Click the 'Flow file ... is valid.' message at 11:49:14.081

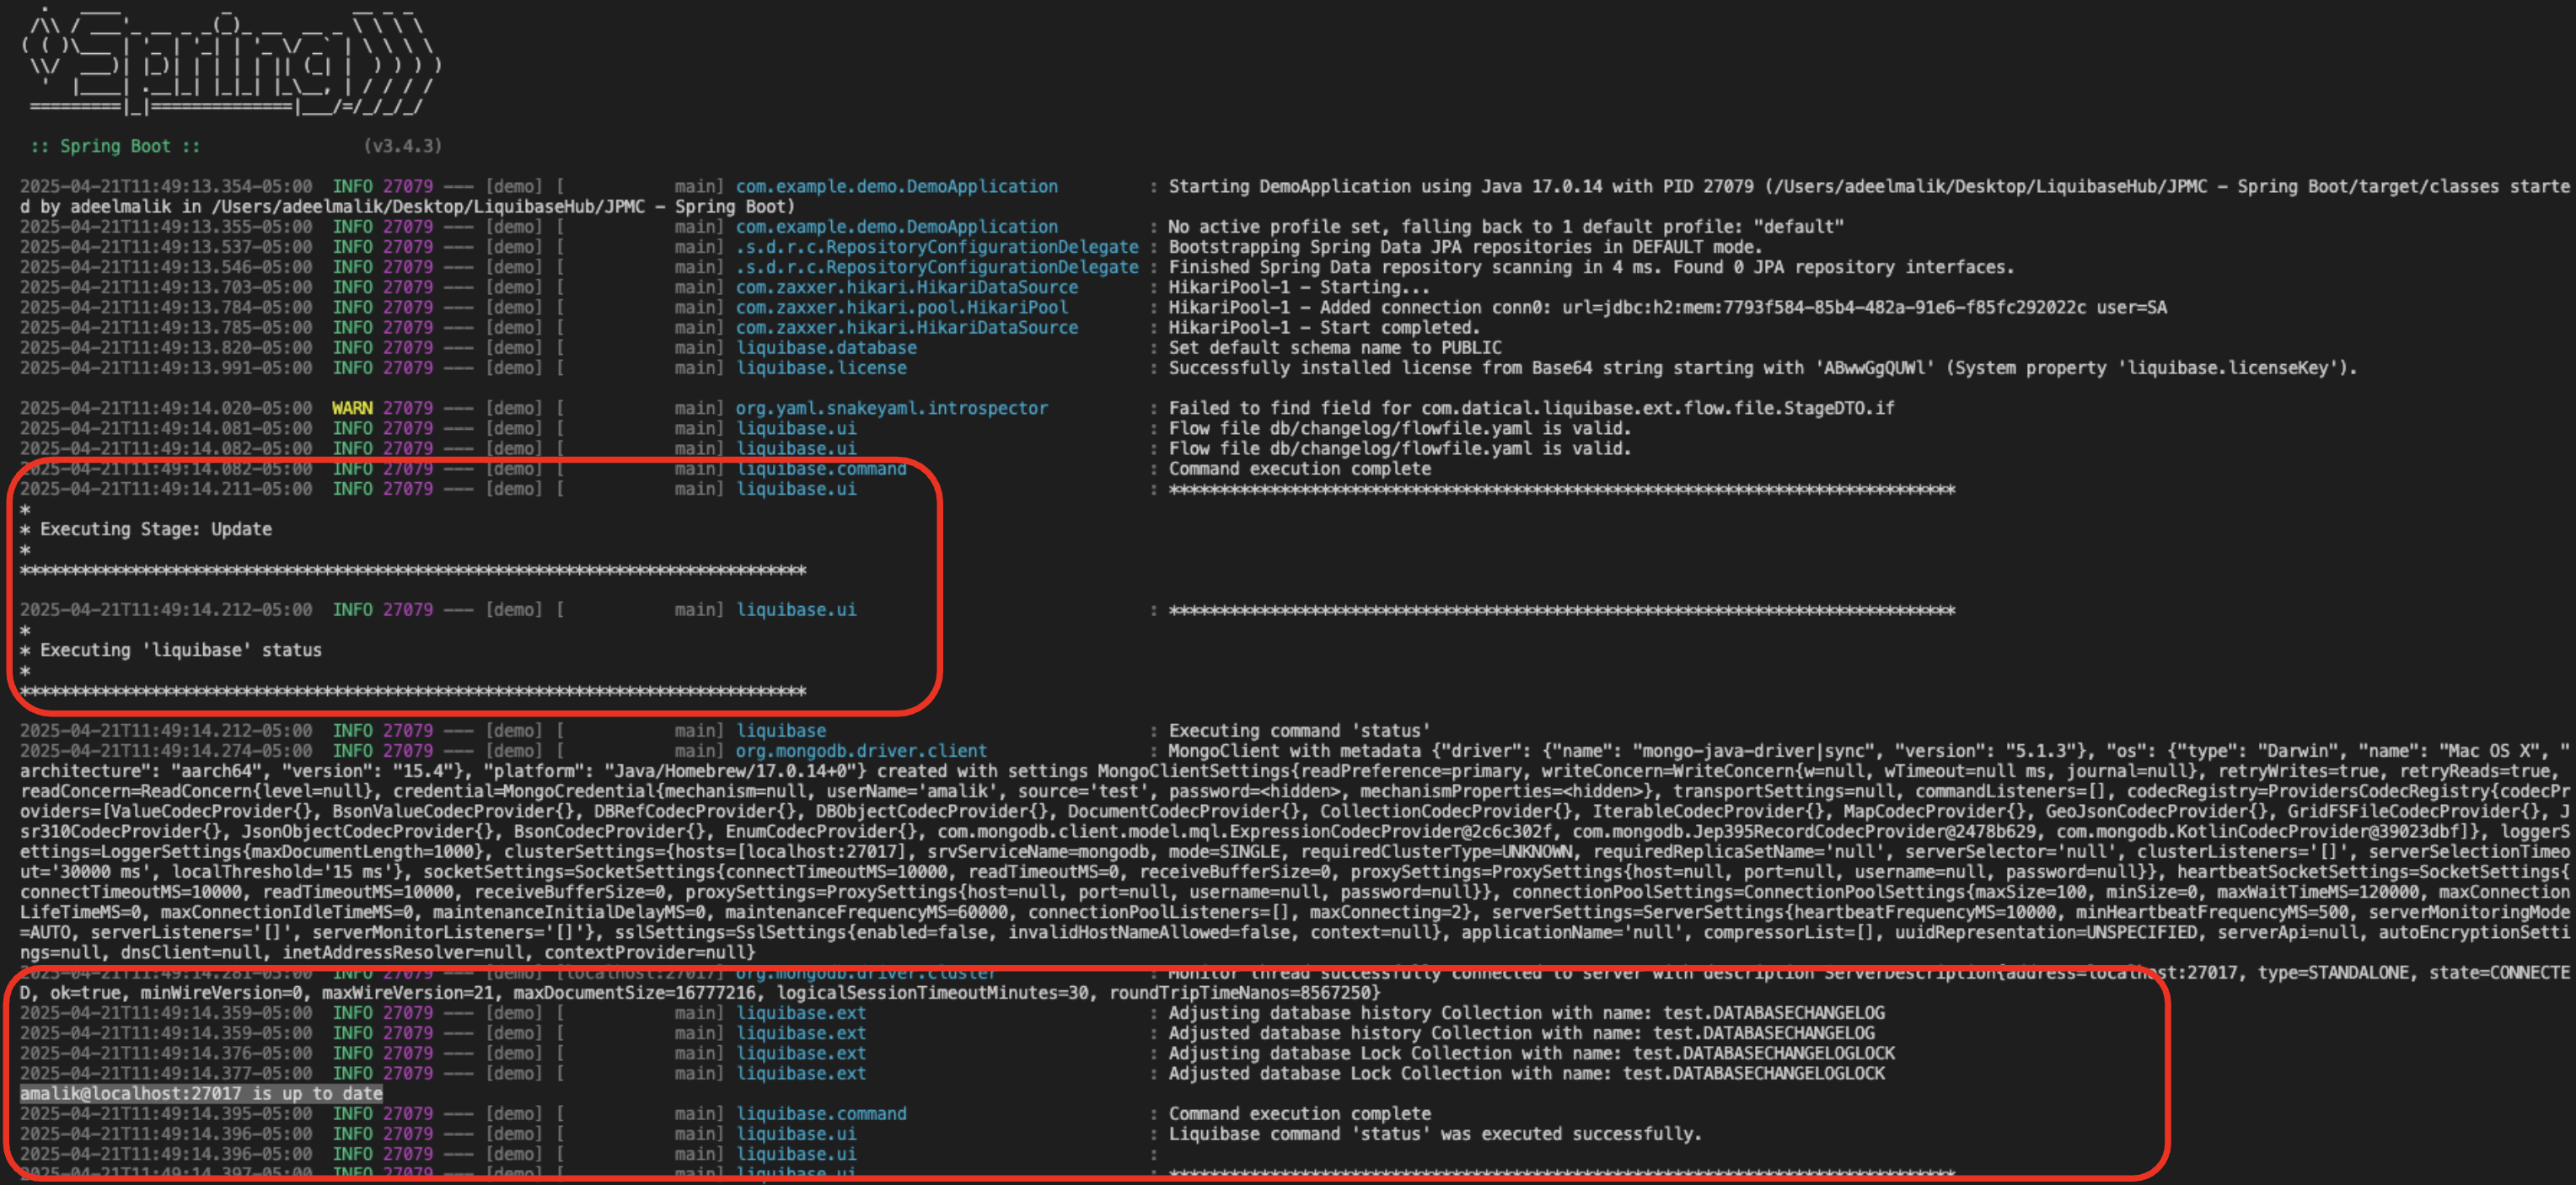click(1400, 428)
